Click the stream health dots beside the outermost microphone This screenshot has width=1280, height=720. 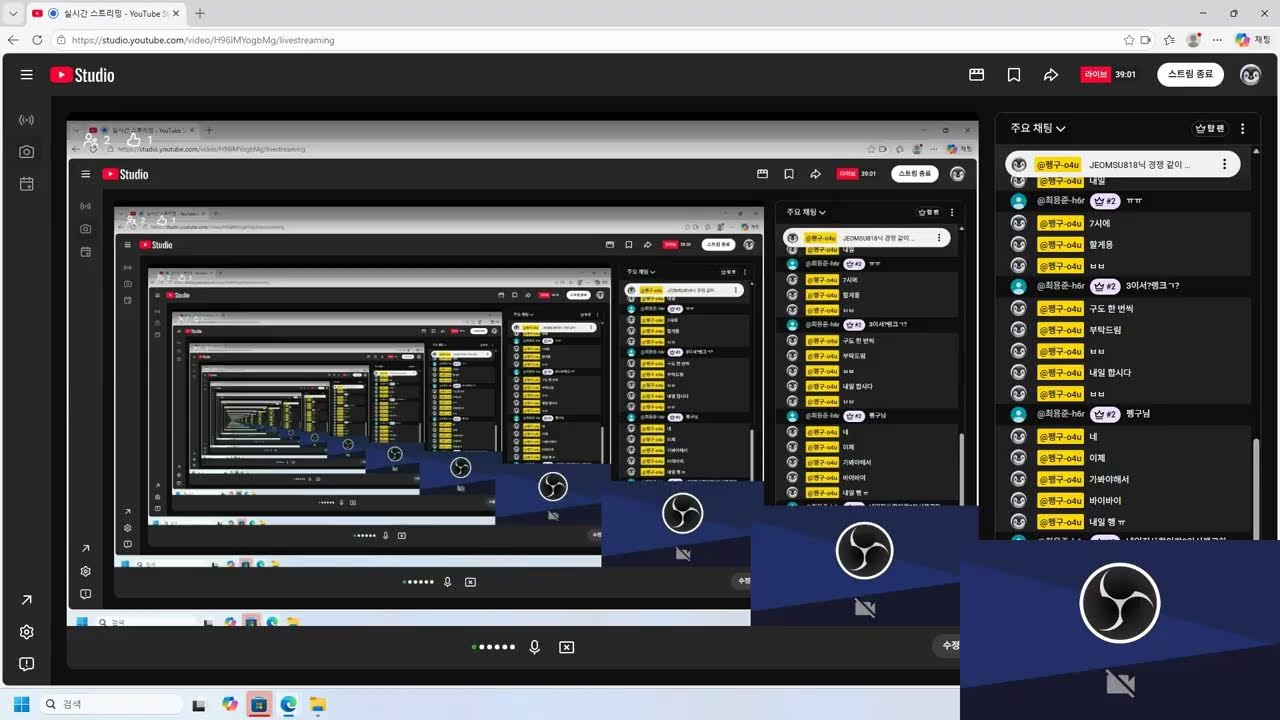coord(494,647)
